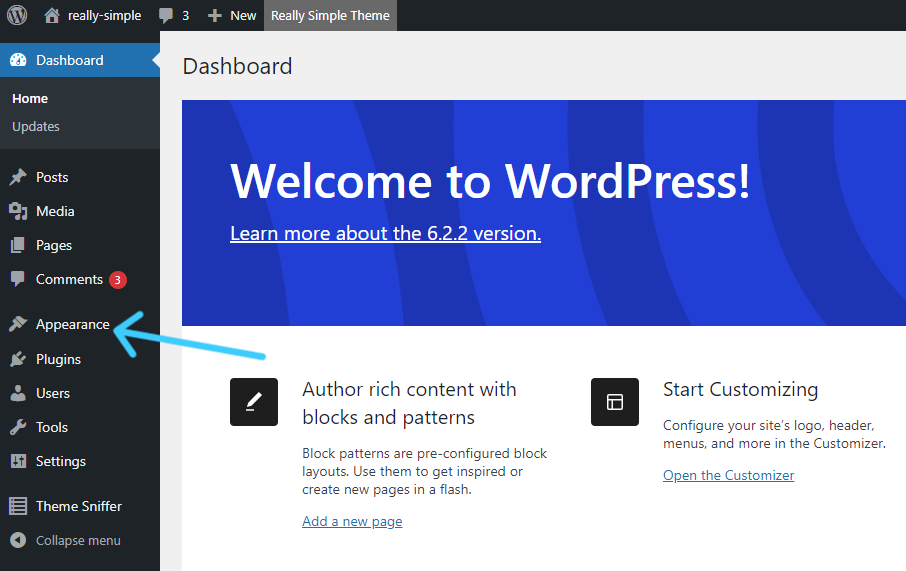Click the Media icon in the sidebar
This screenshot has width=906, height=571.
(x=18, y=211)
